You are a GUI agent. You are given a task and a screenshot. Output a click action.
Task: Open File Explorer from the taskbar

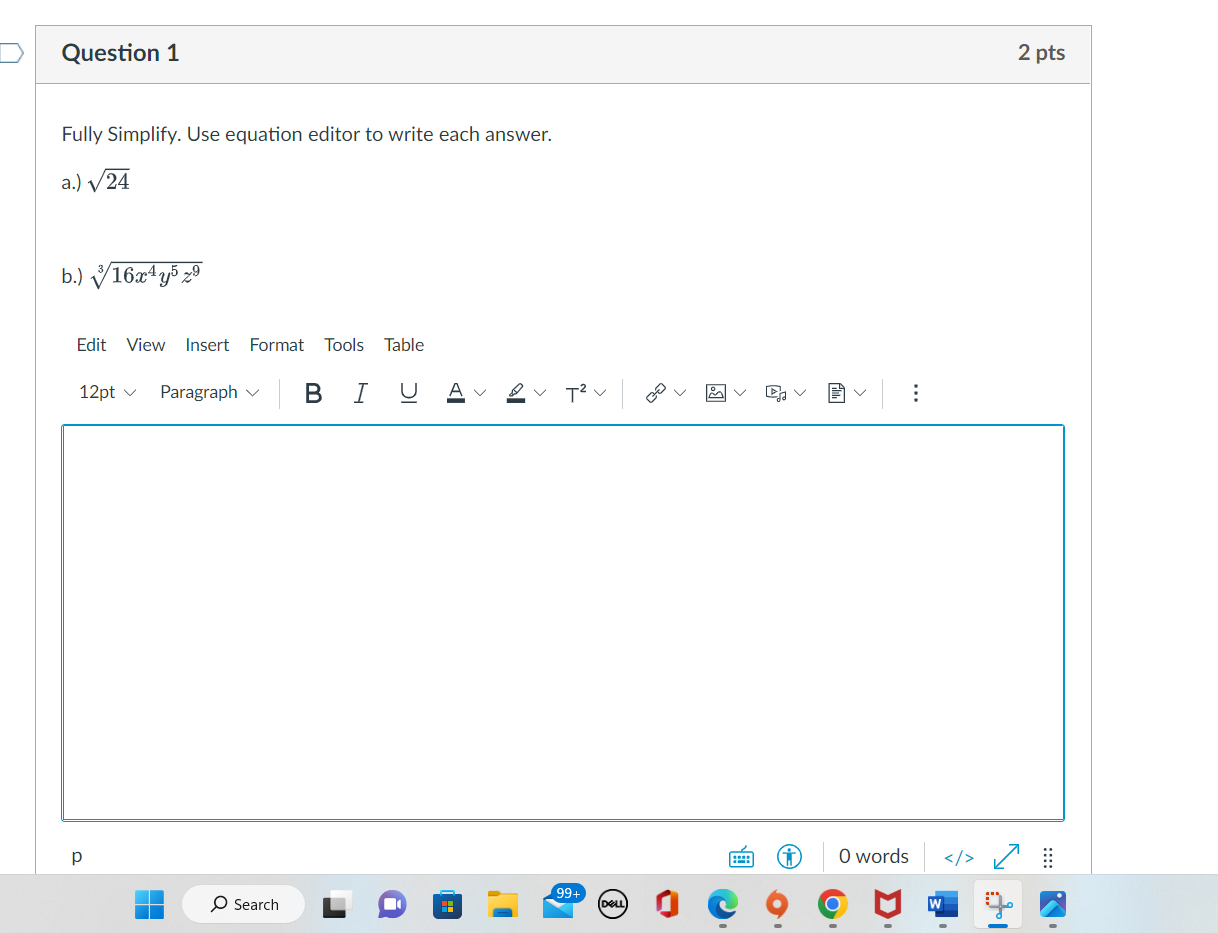point(503,904)
